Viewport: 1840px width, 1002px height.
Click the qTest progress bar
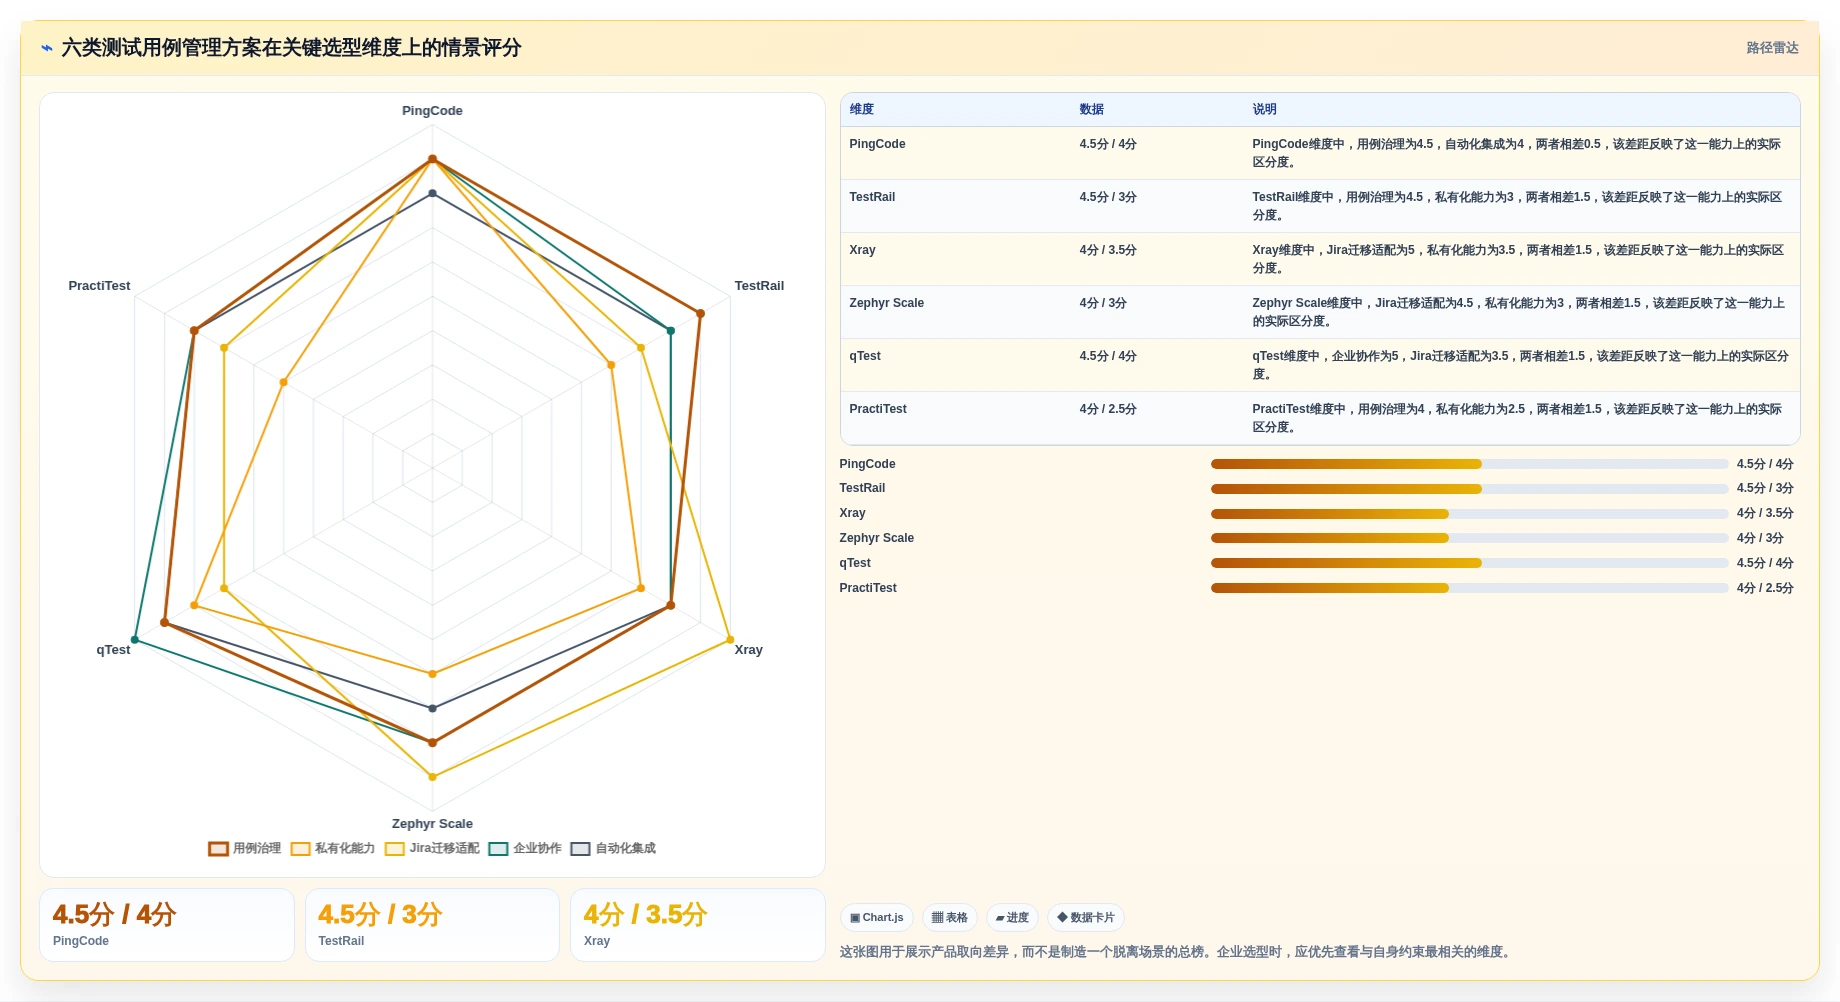1469,563
